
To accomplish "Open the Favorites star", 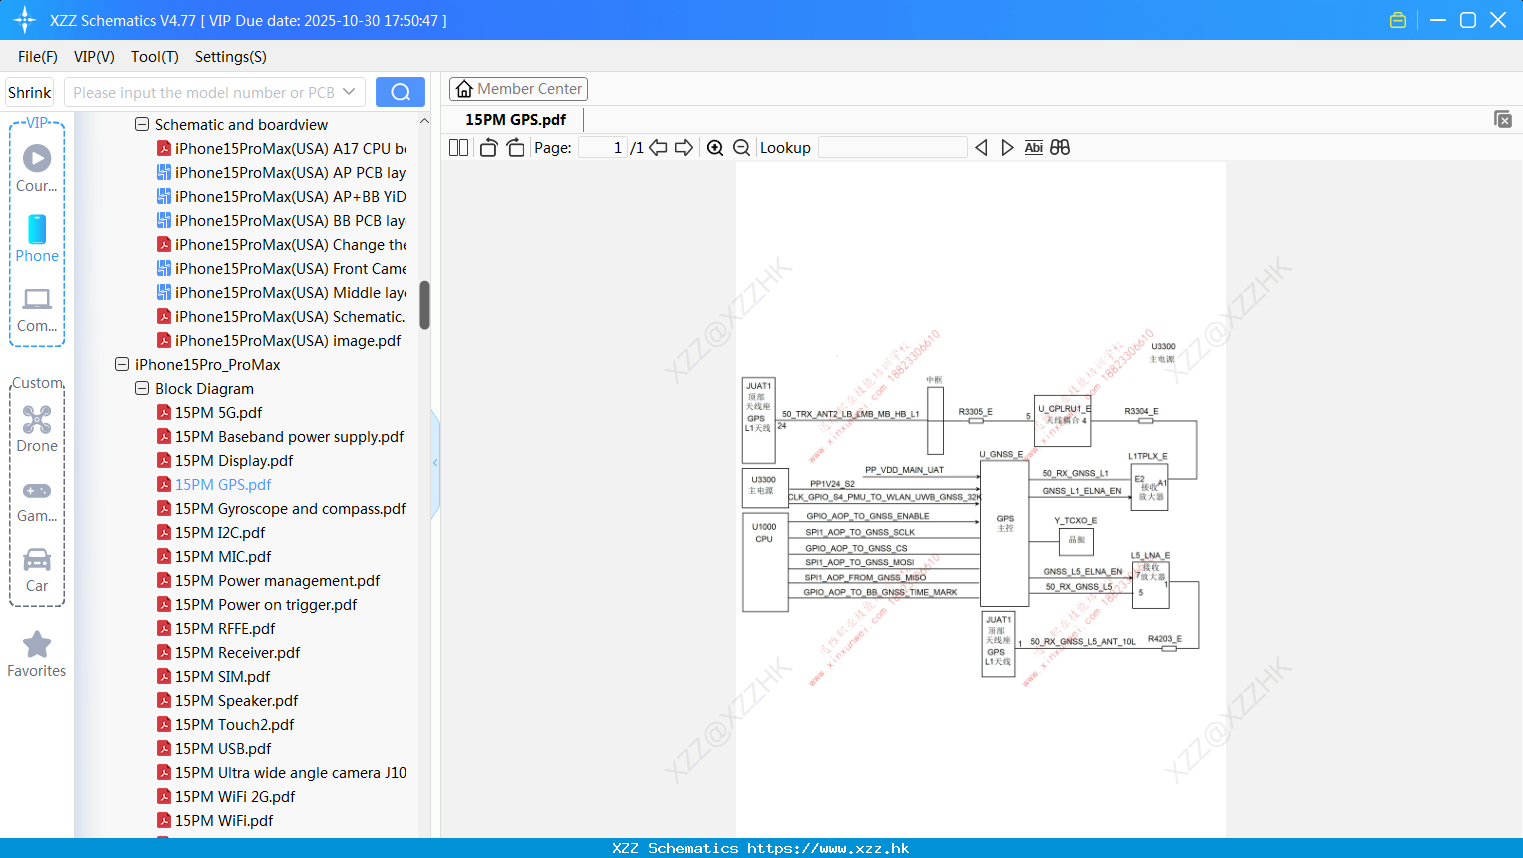I will [37, 654].
